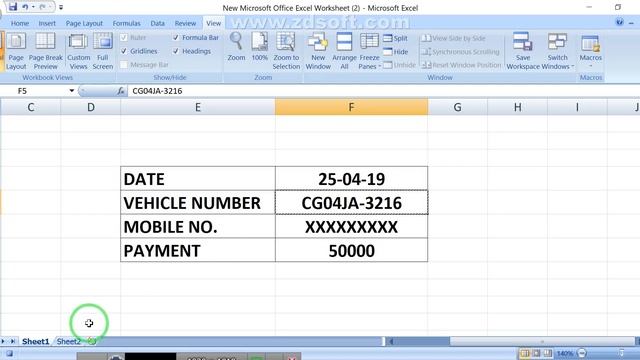Viewport: 640px width, 360px height.
Task: Open the Page Layout workbook view
Action: (16, 51)
